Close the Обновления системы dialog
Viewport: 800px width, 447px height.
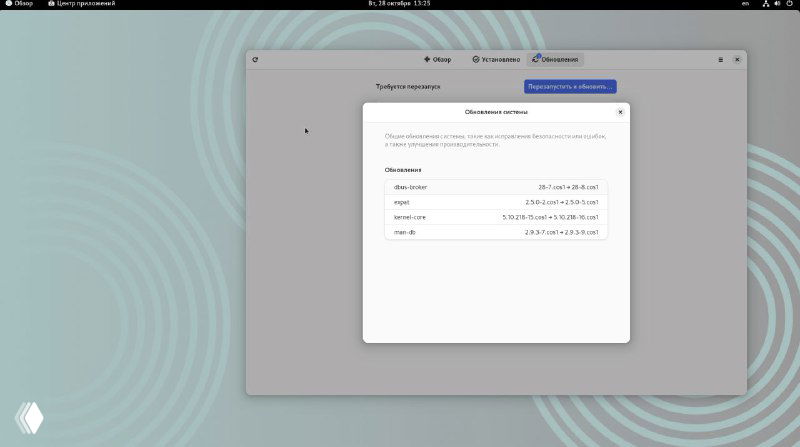tap(620, 112)
